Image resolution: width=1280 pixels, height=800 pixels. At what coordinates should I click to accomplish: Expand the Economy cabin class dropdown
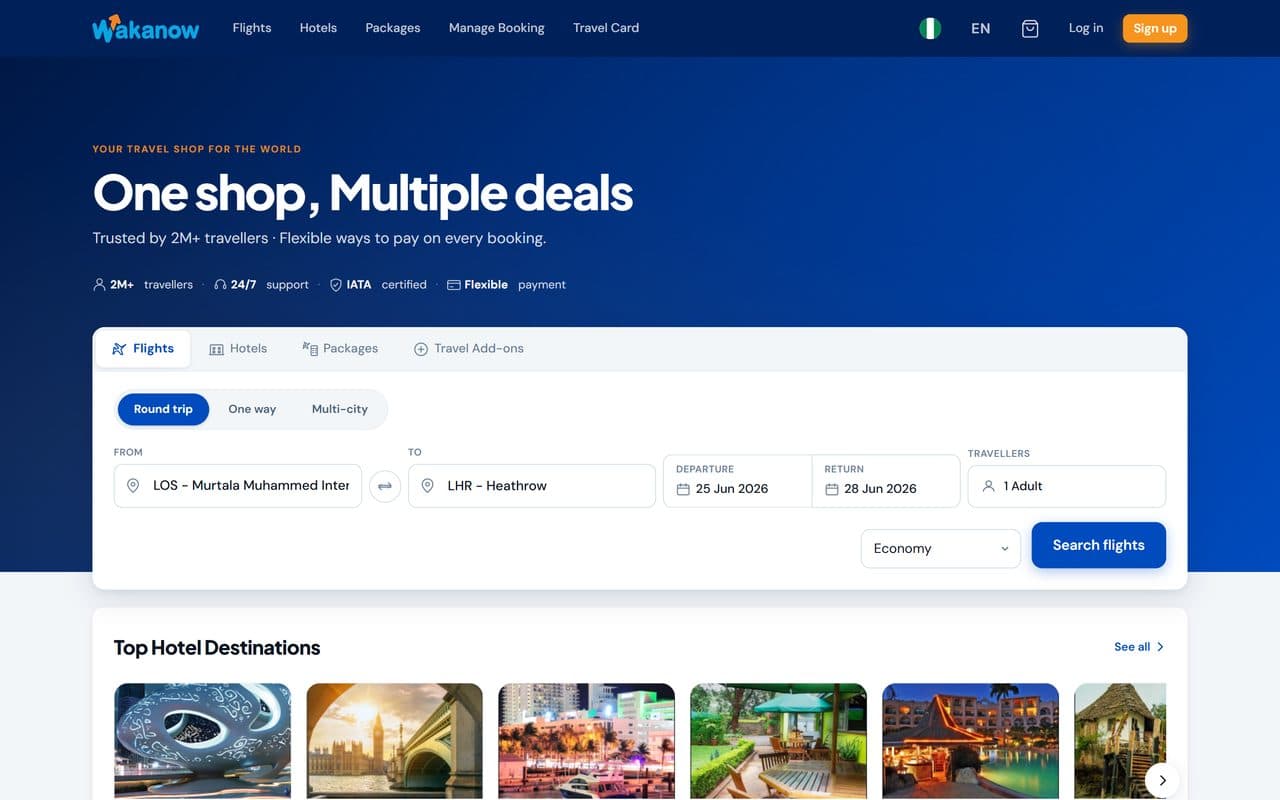941,549
